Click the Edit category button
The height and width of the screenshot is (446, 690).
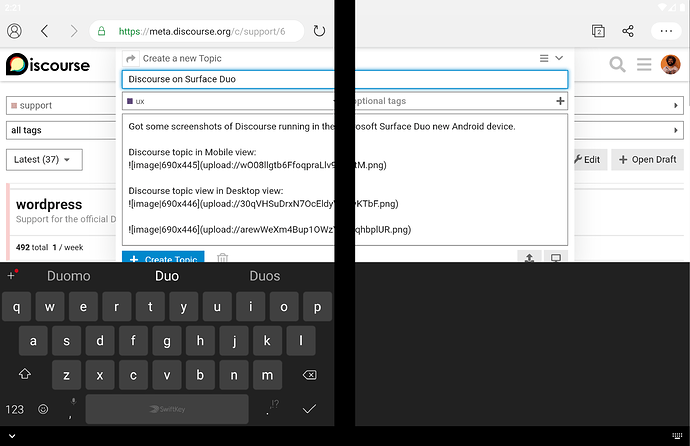tap(590, 160)
